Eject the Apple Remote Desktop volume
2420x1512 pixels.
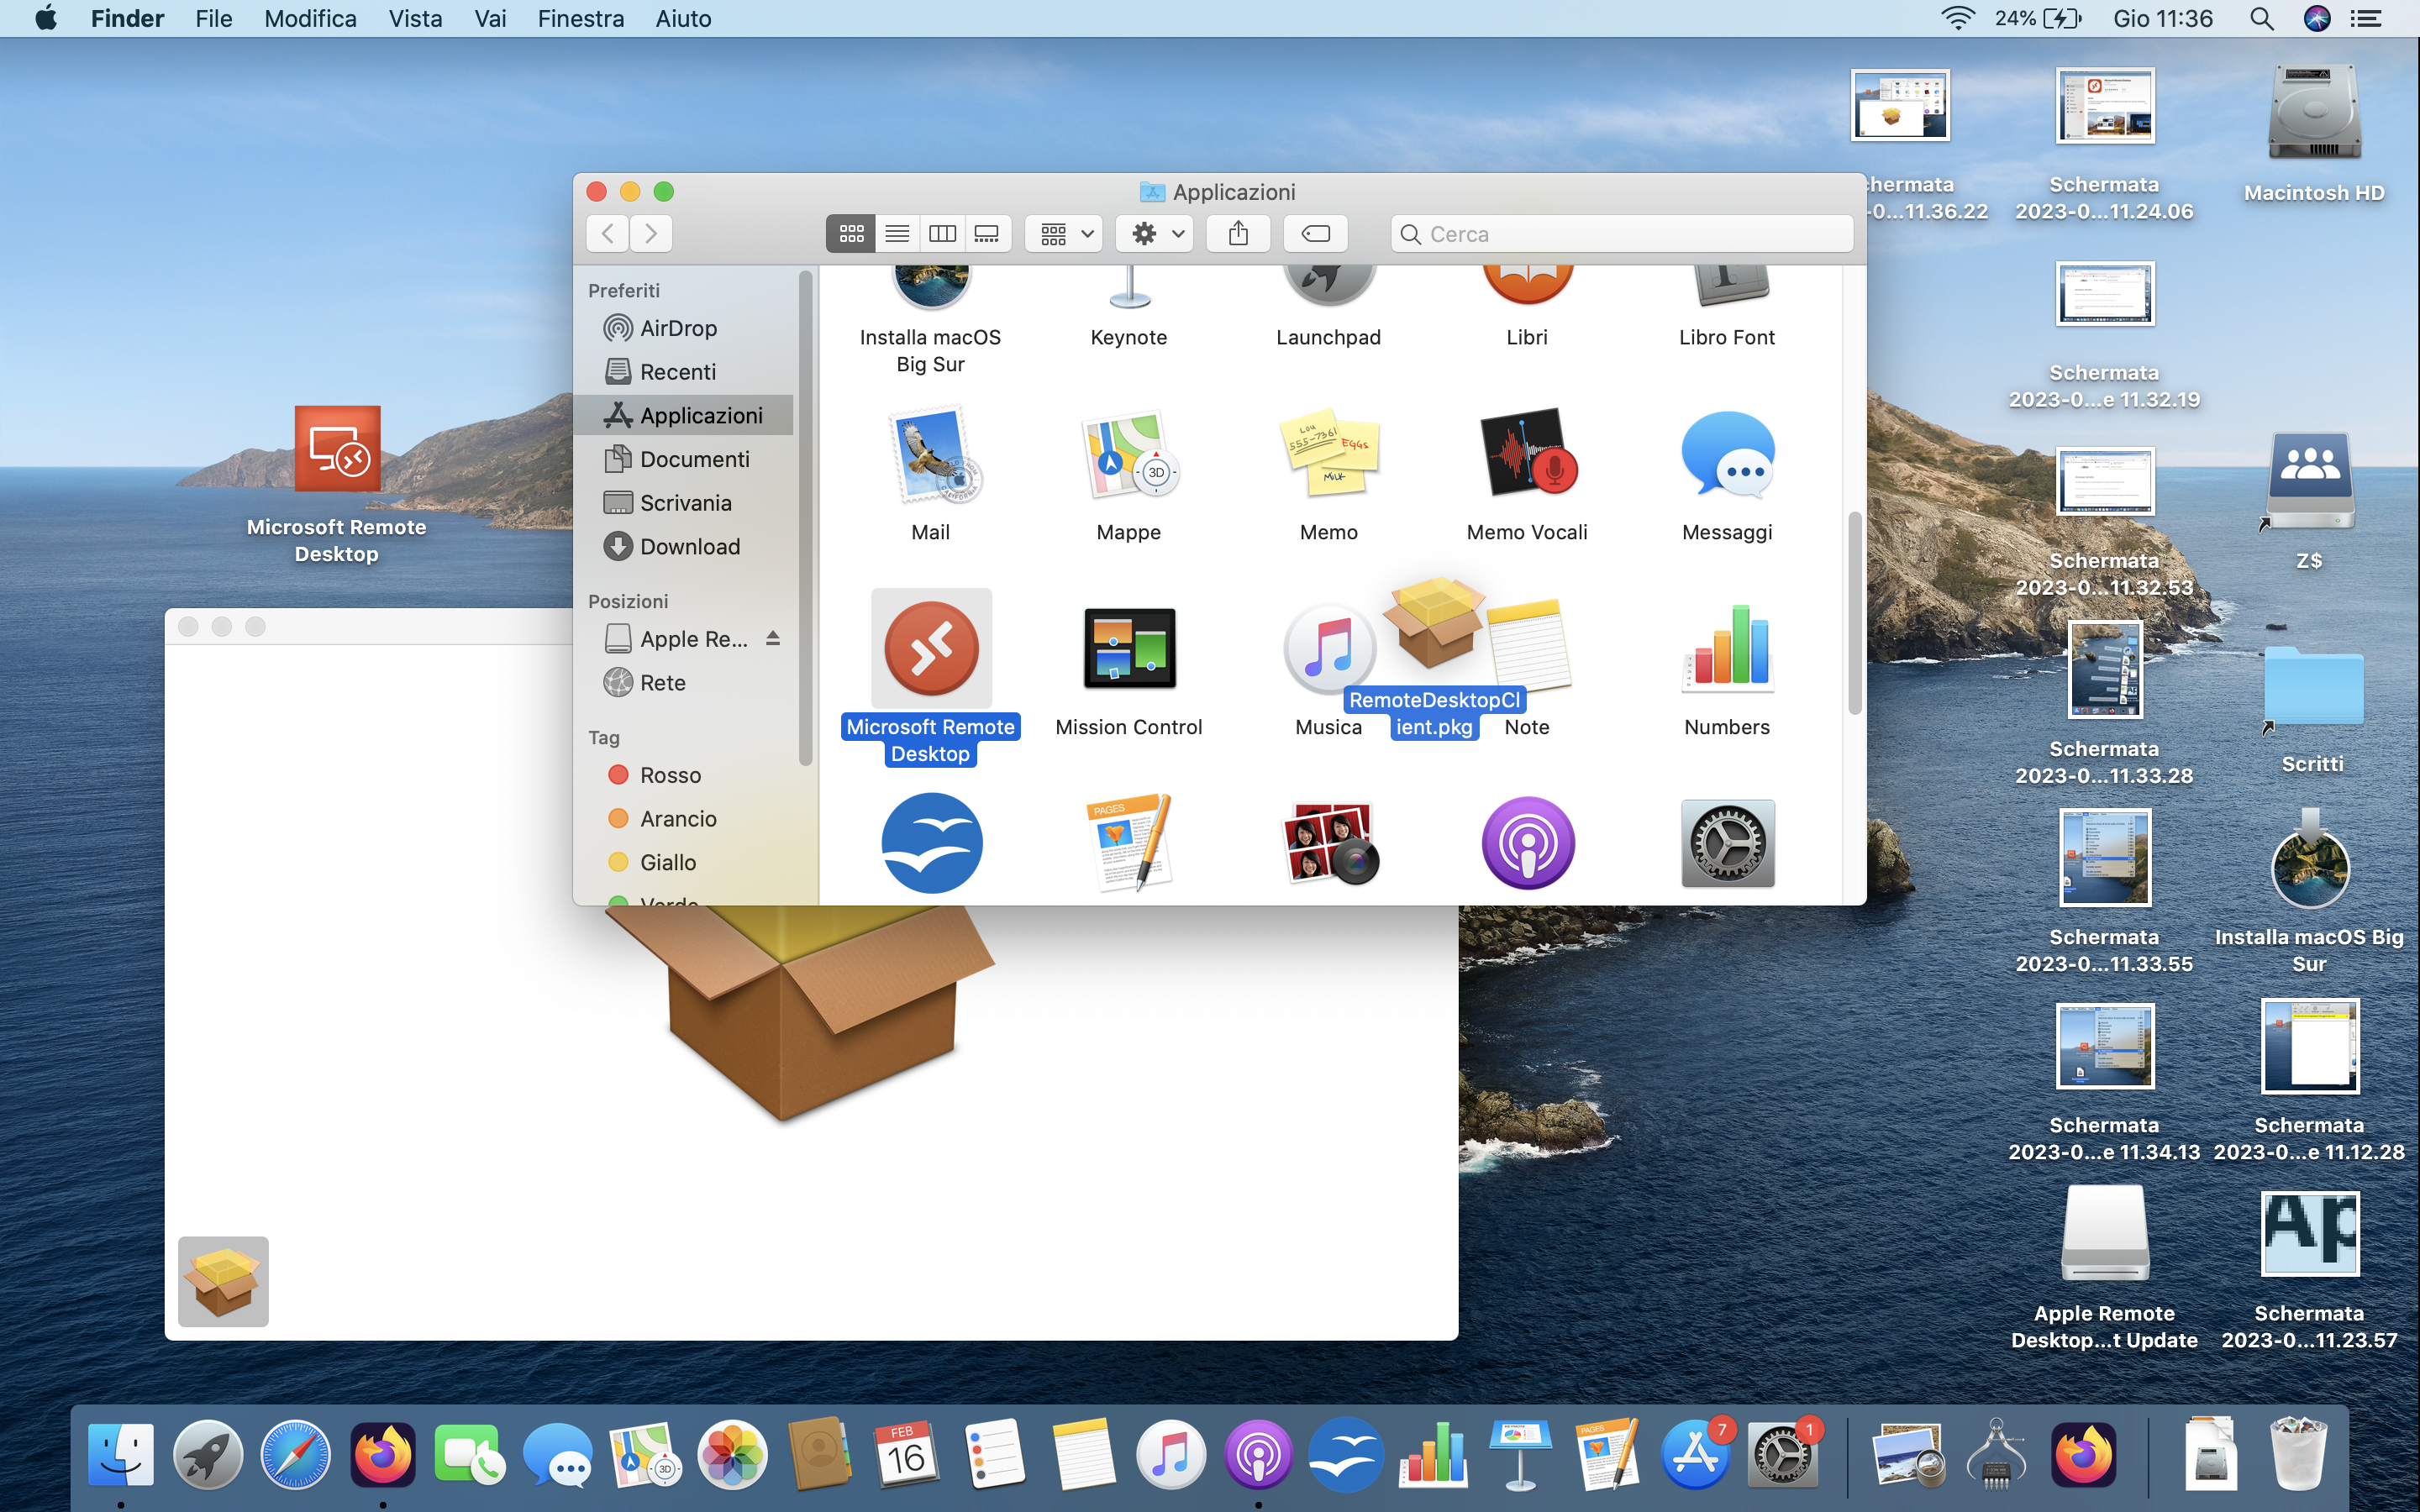point(772,639)
